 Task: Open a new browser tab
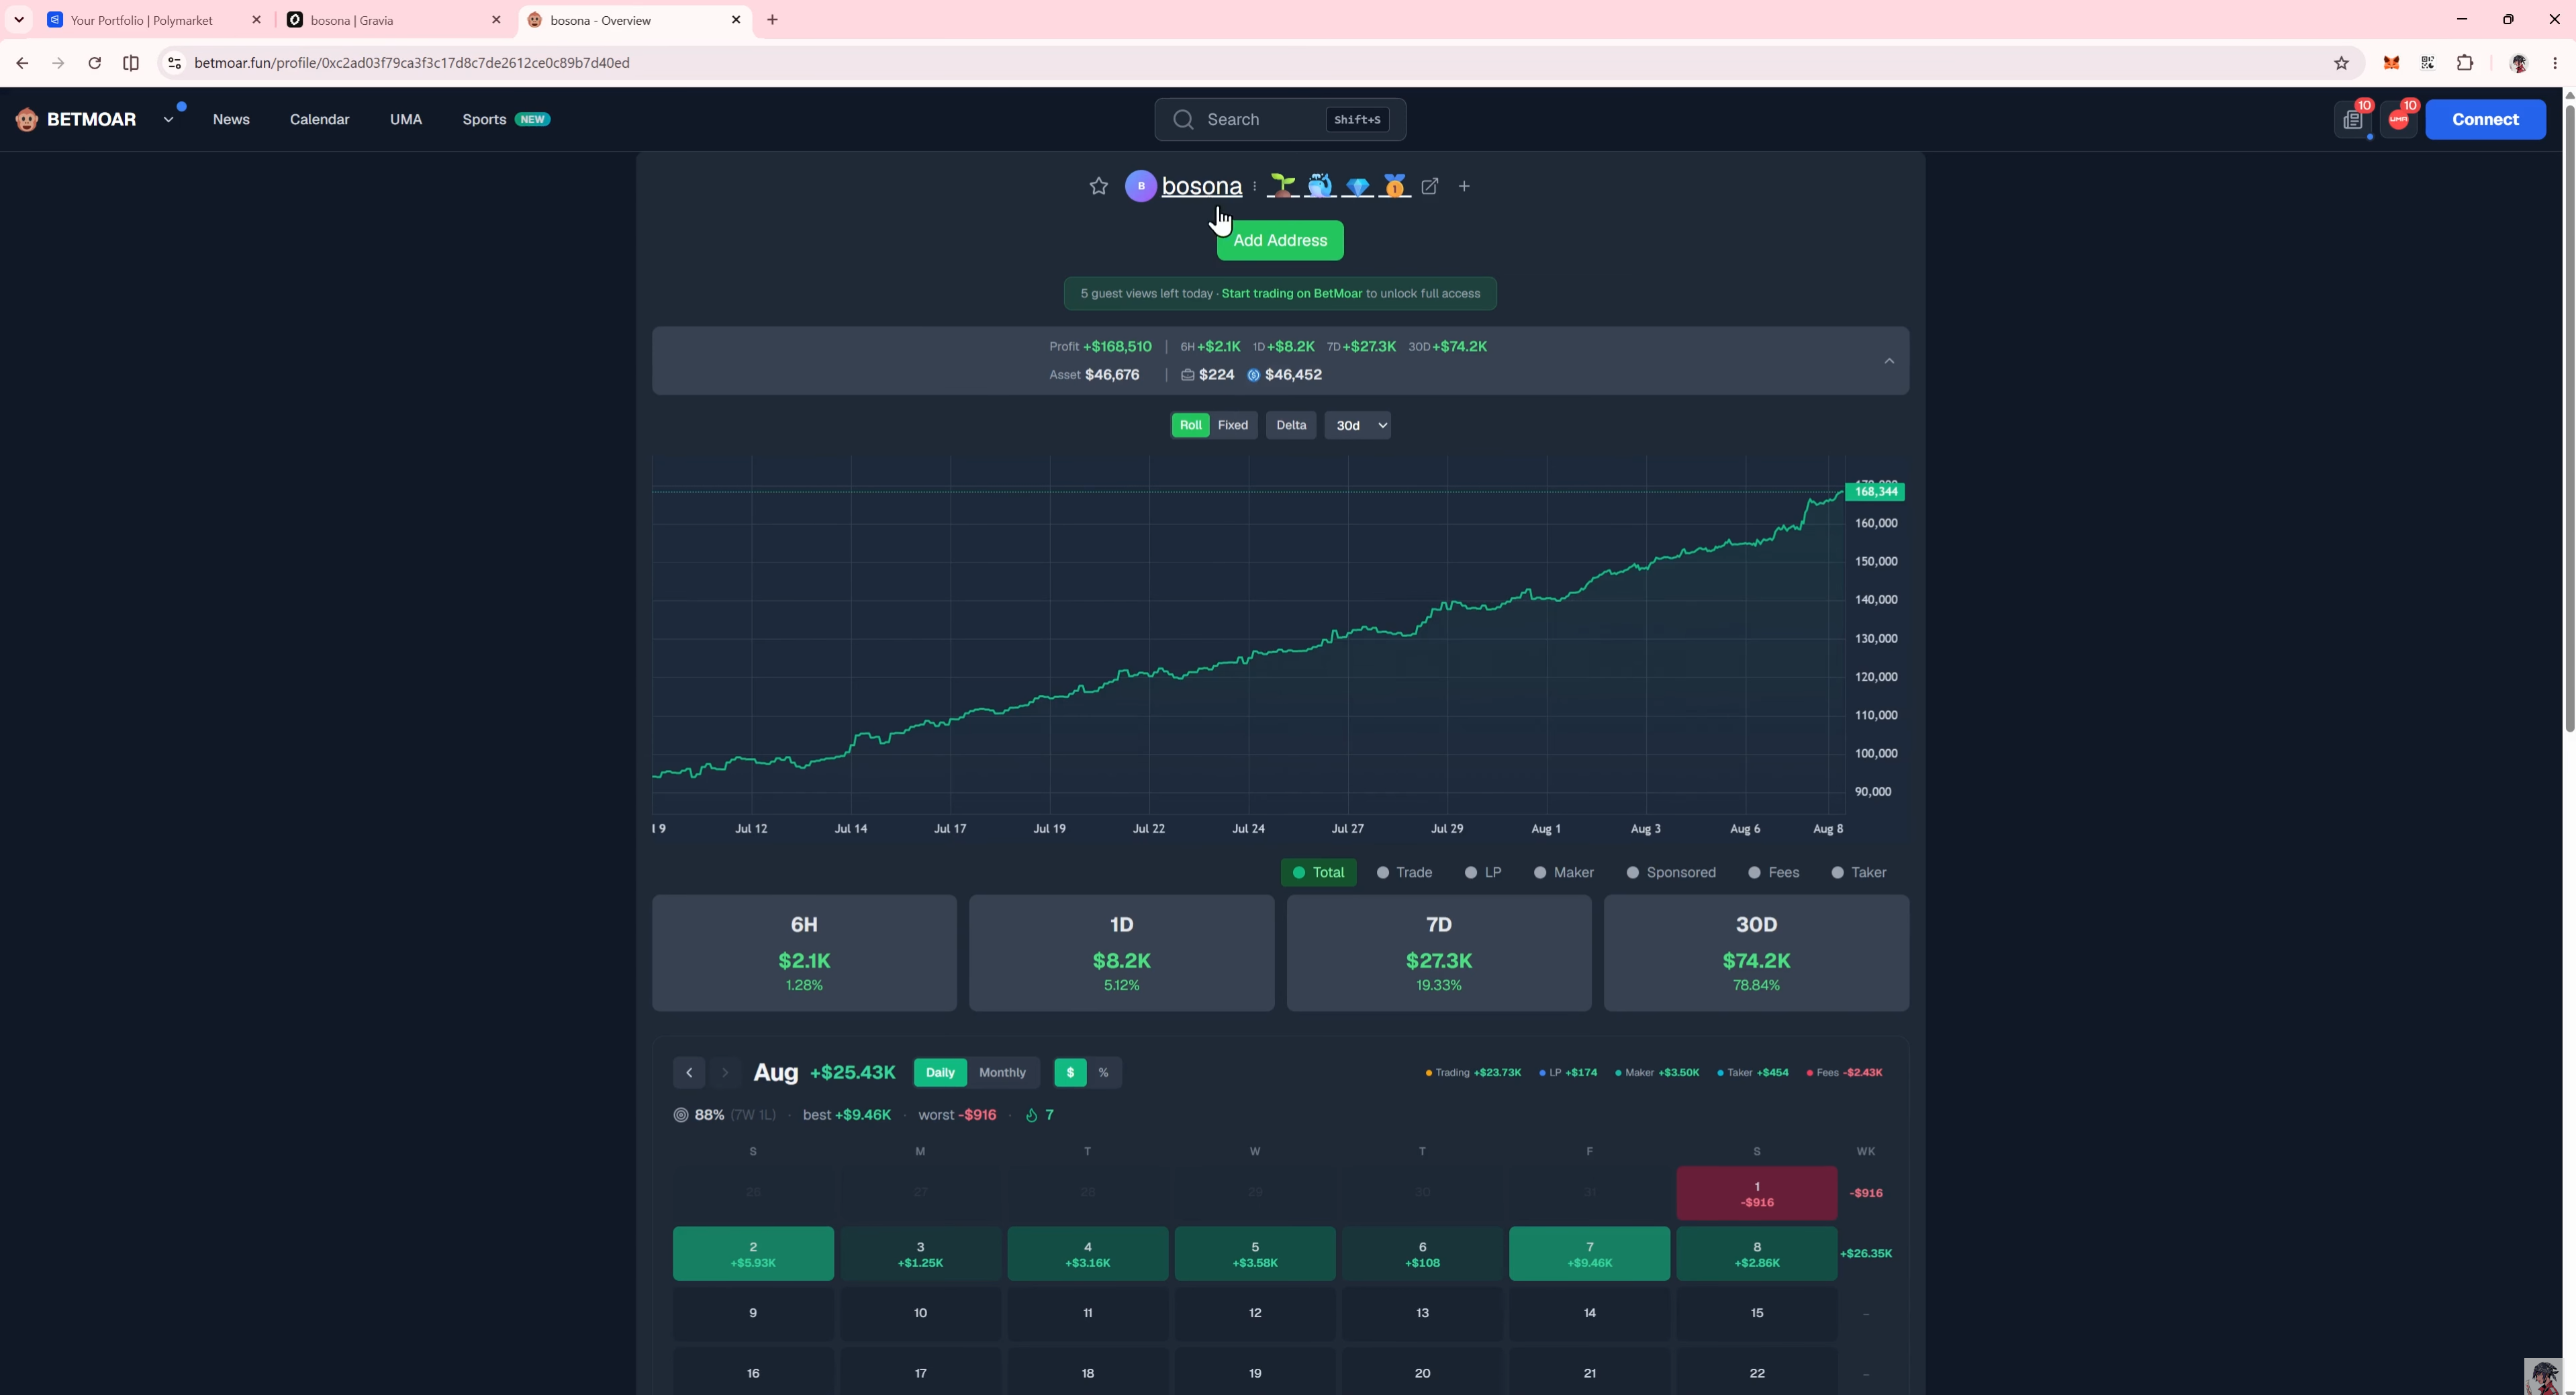(772, 20)
